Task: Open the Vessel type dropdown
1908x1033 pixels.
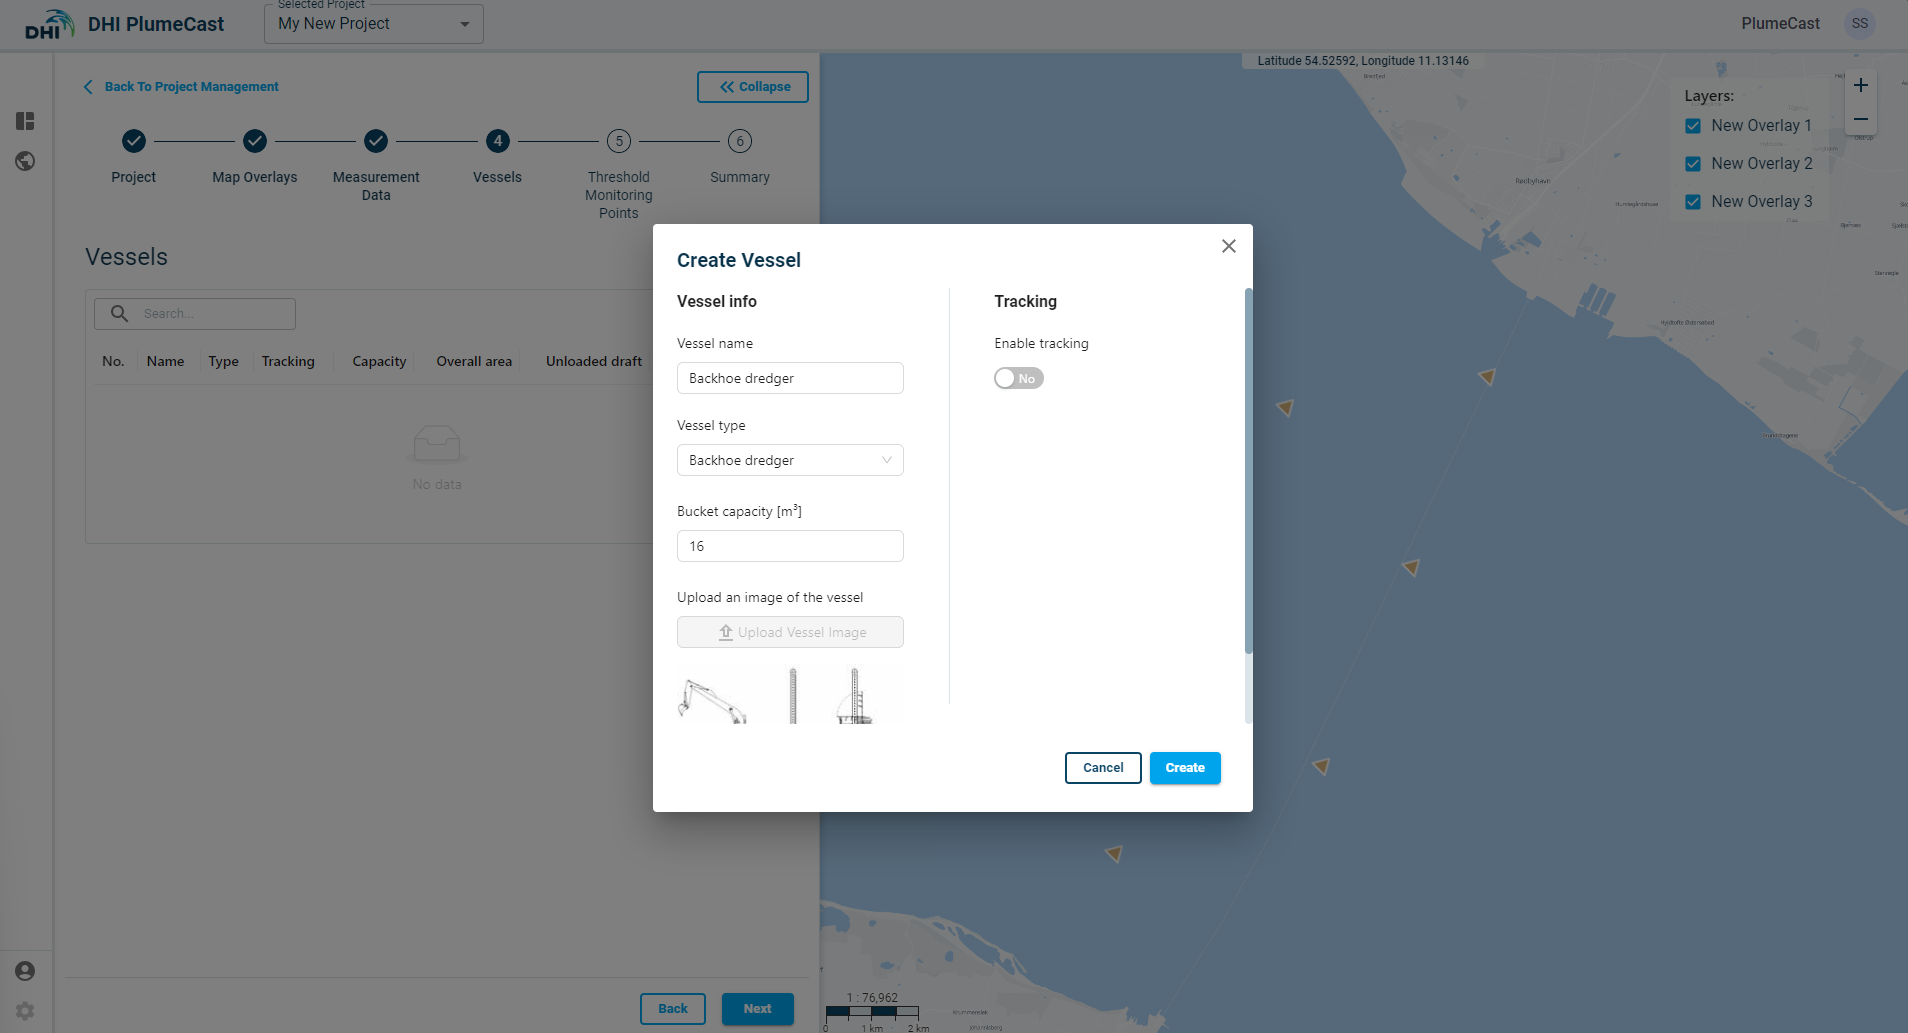Action: tap(790, 460)
